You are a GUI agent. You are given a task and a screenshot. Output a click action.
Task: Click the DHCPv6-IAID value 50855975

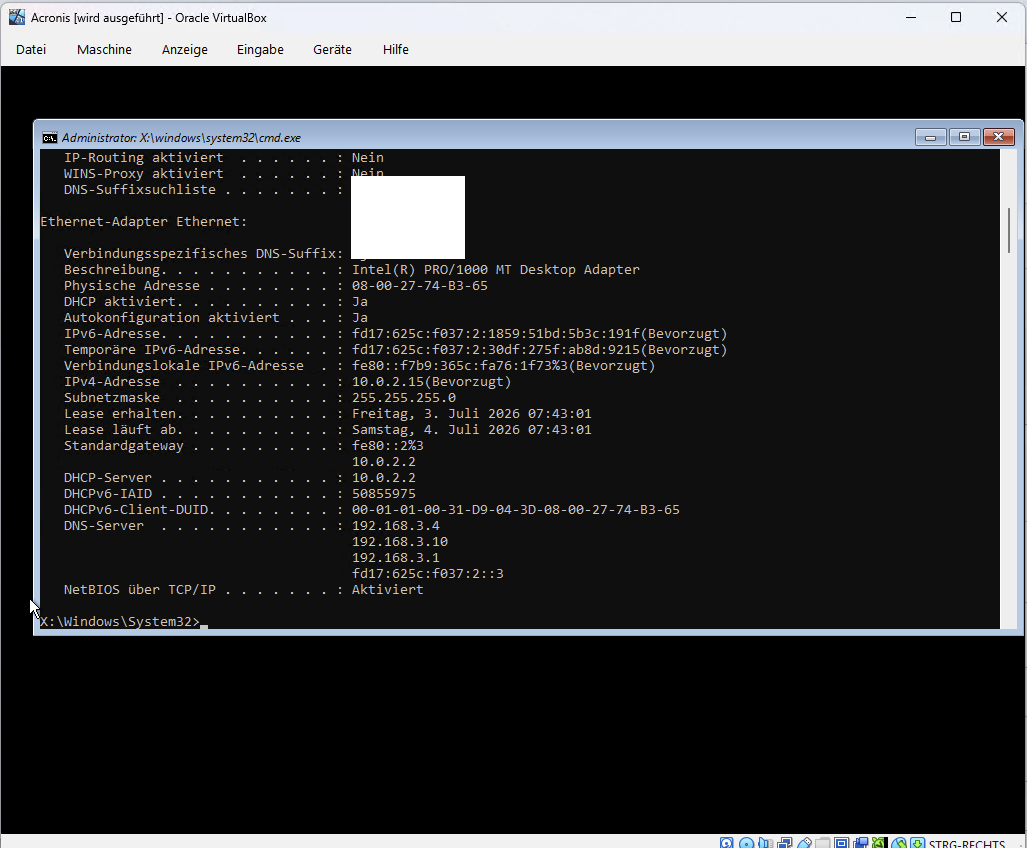click(384, 494)
